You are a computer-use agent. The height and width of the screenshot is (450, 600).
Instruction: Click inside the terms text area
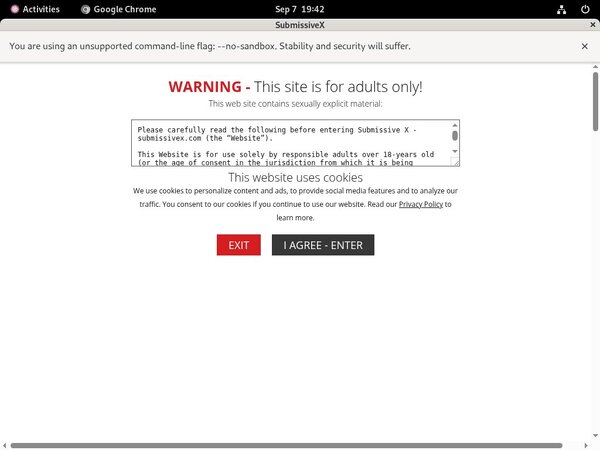coord(290,142)
